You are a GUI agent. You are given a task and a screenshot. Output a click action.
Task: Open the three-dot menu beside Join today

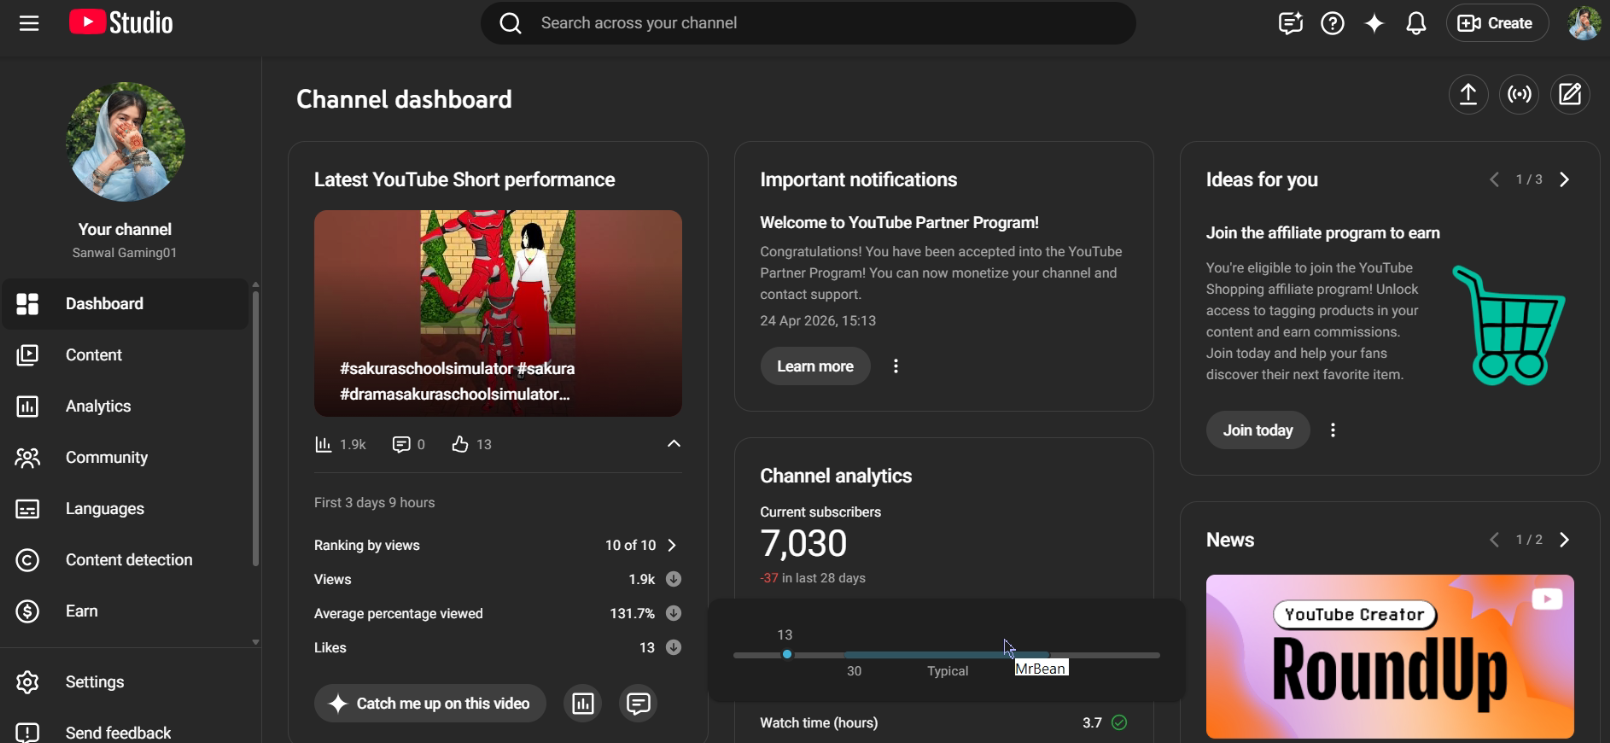1333,430
